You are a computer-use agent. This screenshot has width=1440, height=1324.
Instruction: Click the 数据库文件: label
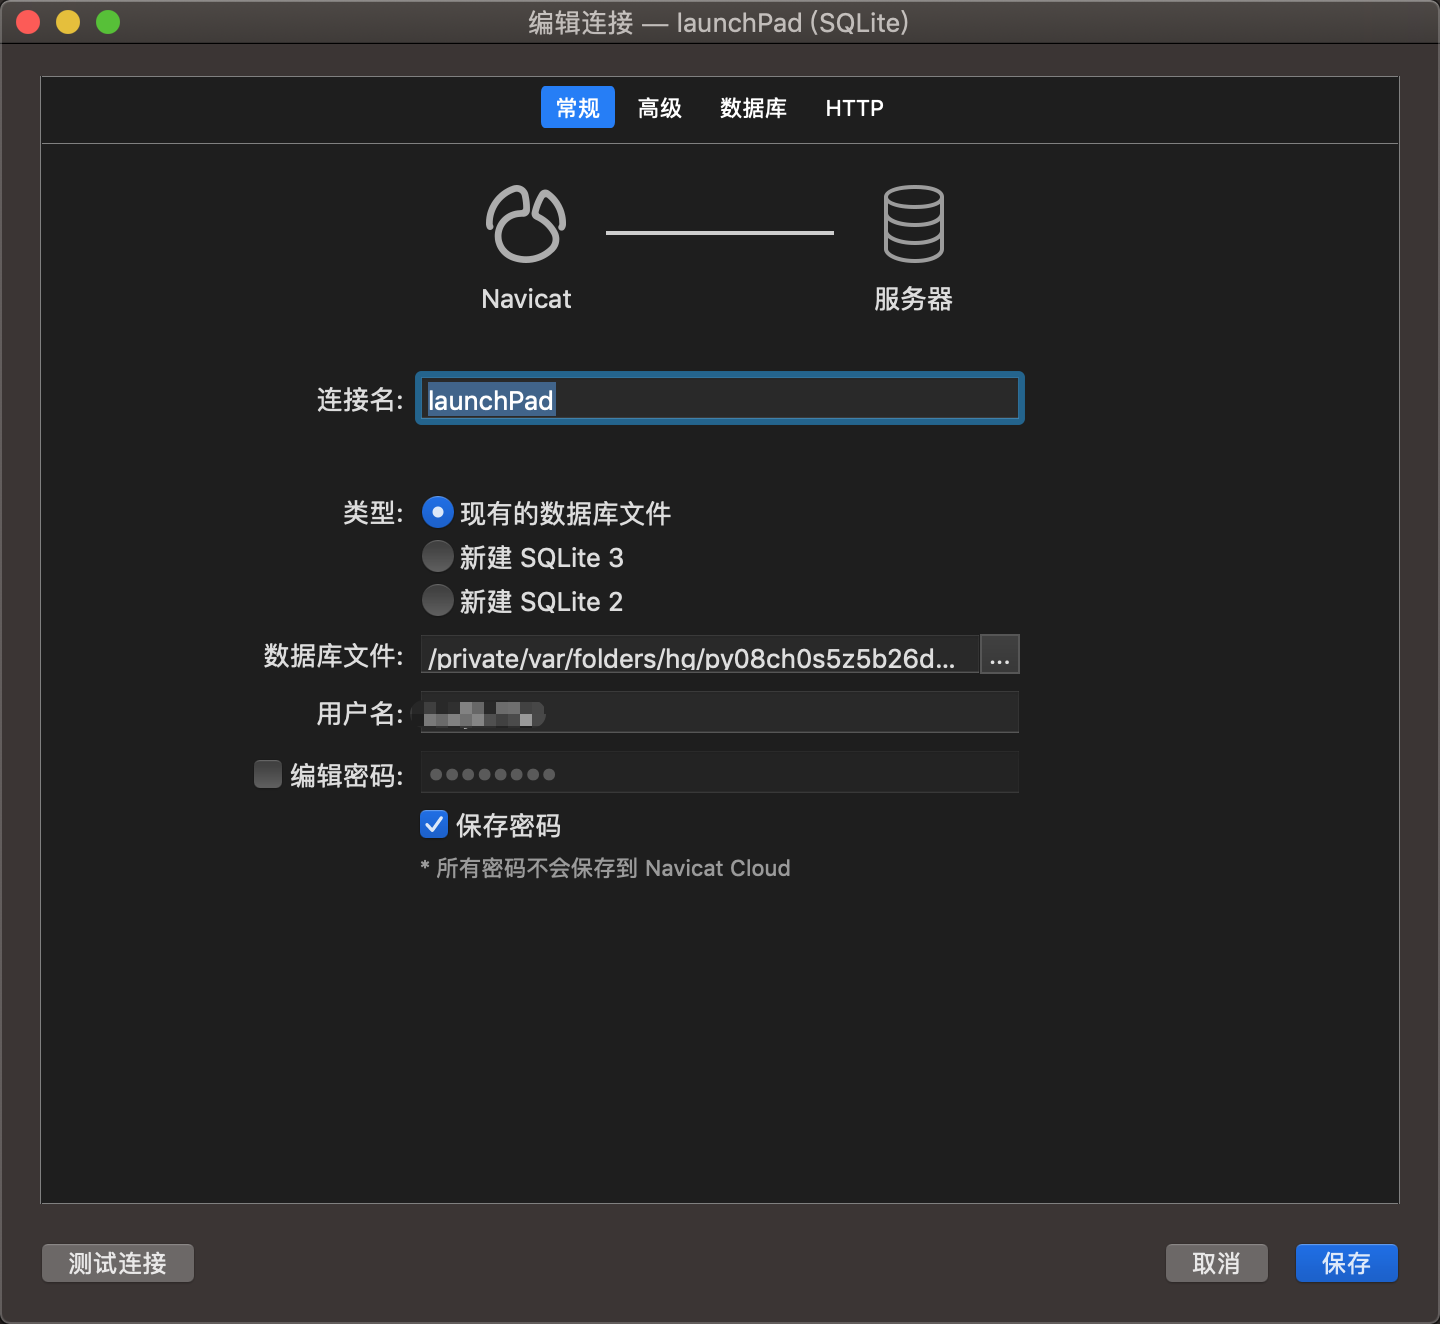click(x=333, y=656)
